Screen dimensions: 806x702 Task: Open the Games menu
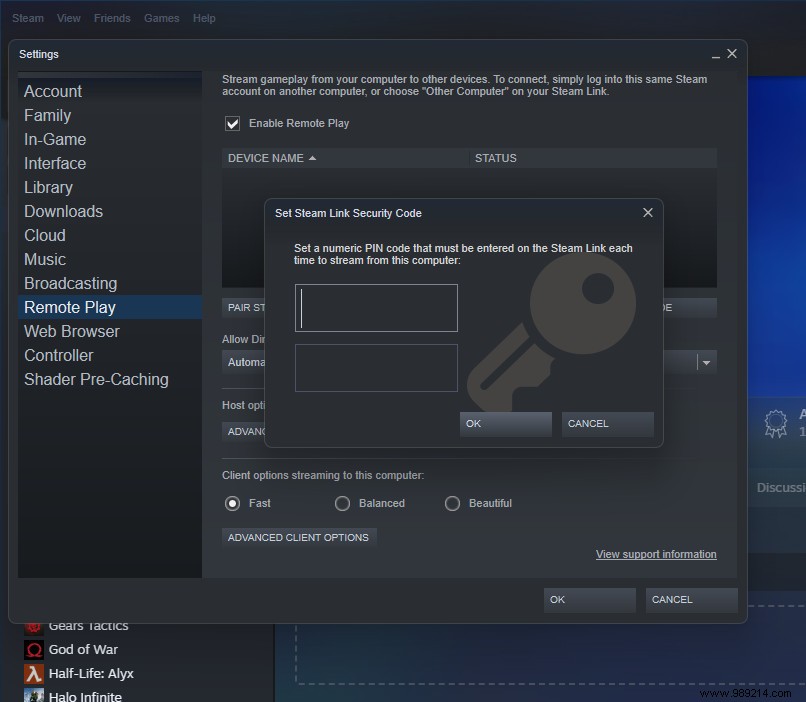(161, 17)
